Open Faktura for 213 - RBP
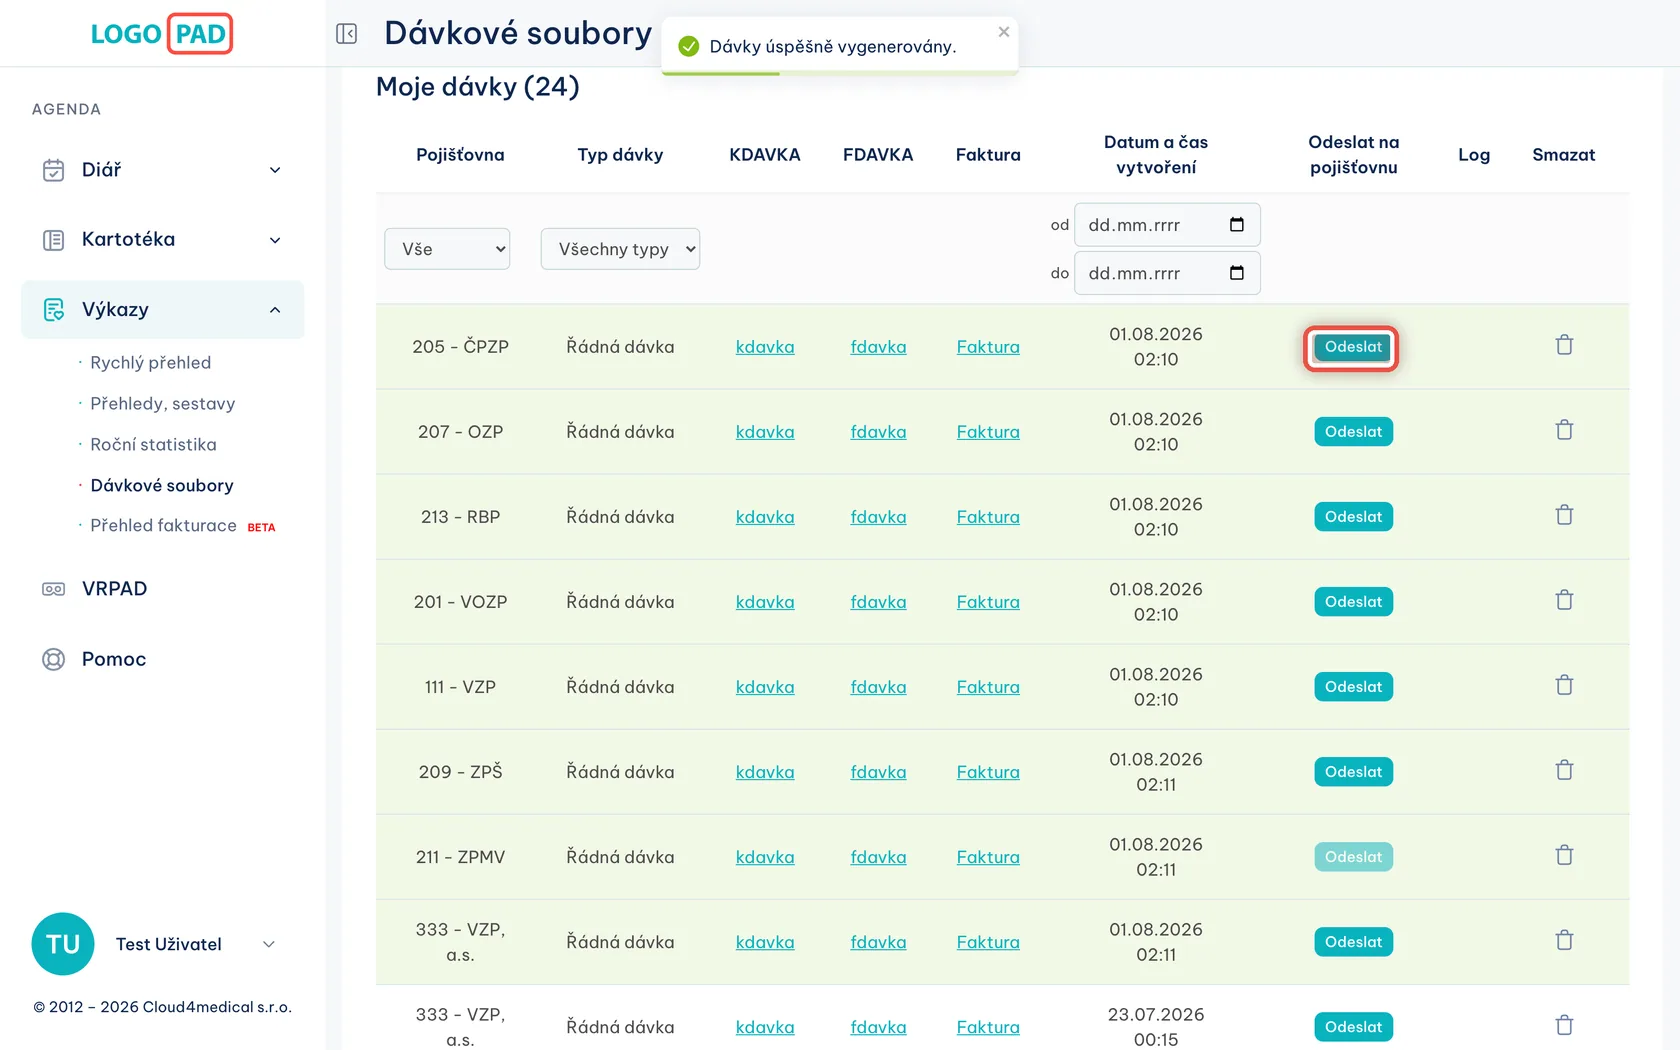 (x=988, y=517)
